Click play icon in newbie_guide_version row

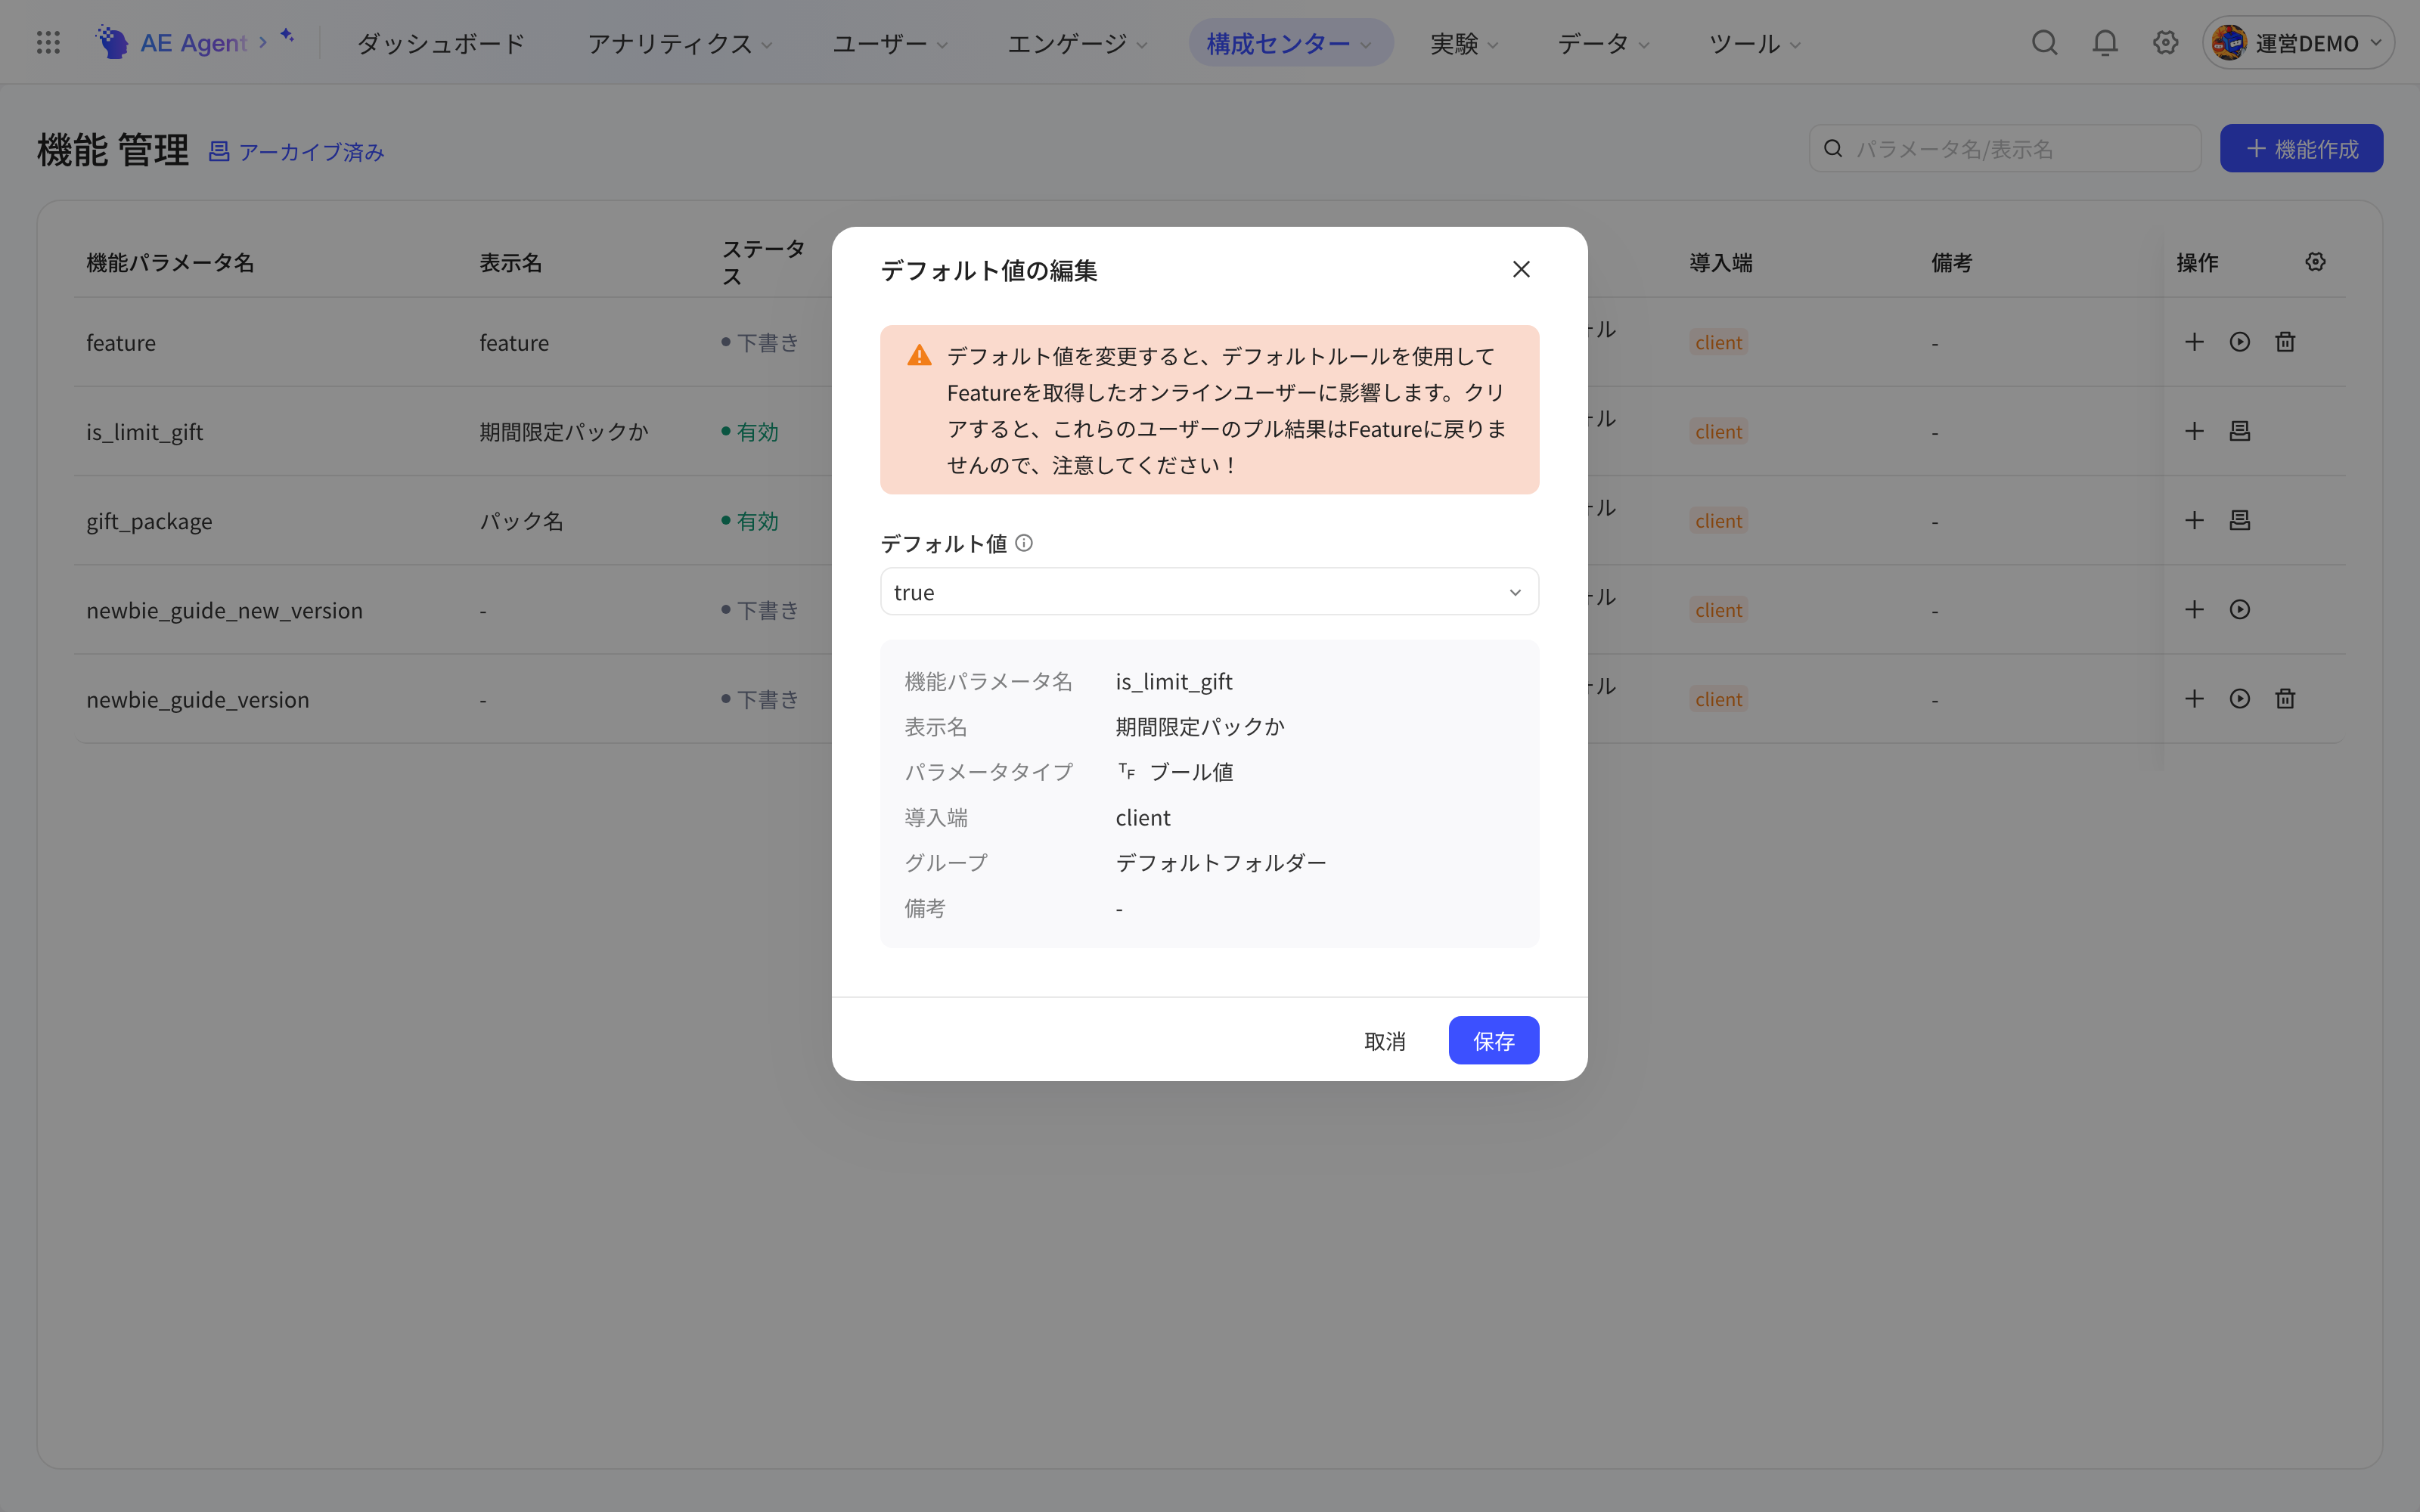[x=2239, y=698]
